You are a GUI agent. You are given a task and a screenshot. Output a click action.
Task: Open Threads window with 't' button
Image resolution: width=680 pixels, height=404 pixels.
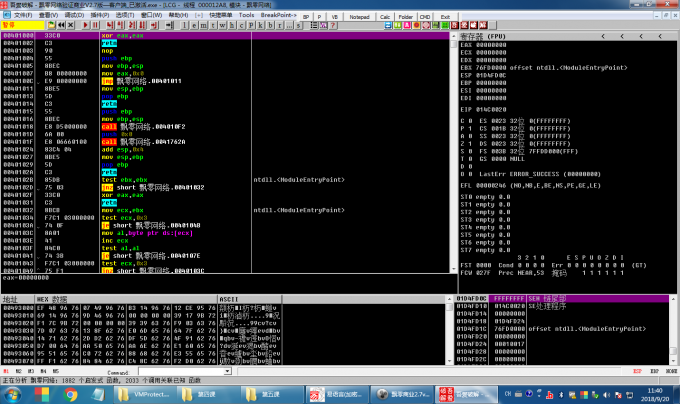pyautogui.click(x=213, y=25)
